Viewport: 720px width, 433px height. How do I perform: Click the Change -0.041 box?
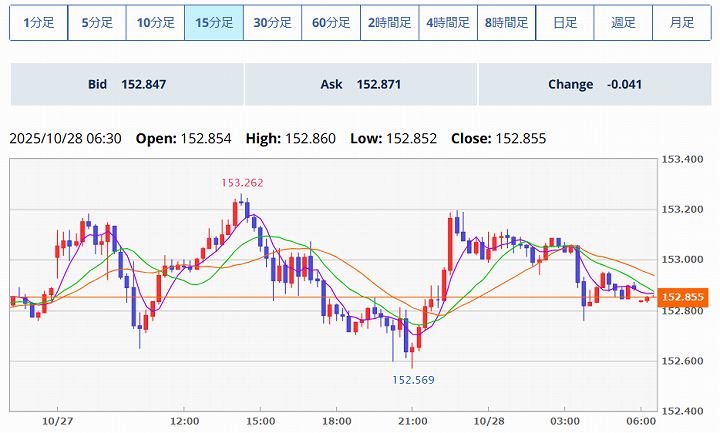[595, 85]
